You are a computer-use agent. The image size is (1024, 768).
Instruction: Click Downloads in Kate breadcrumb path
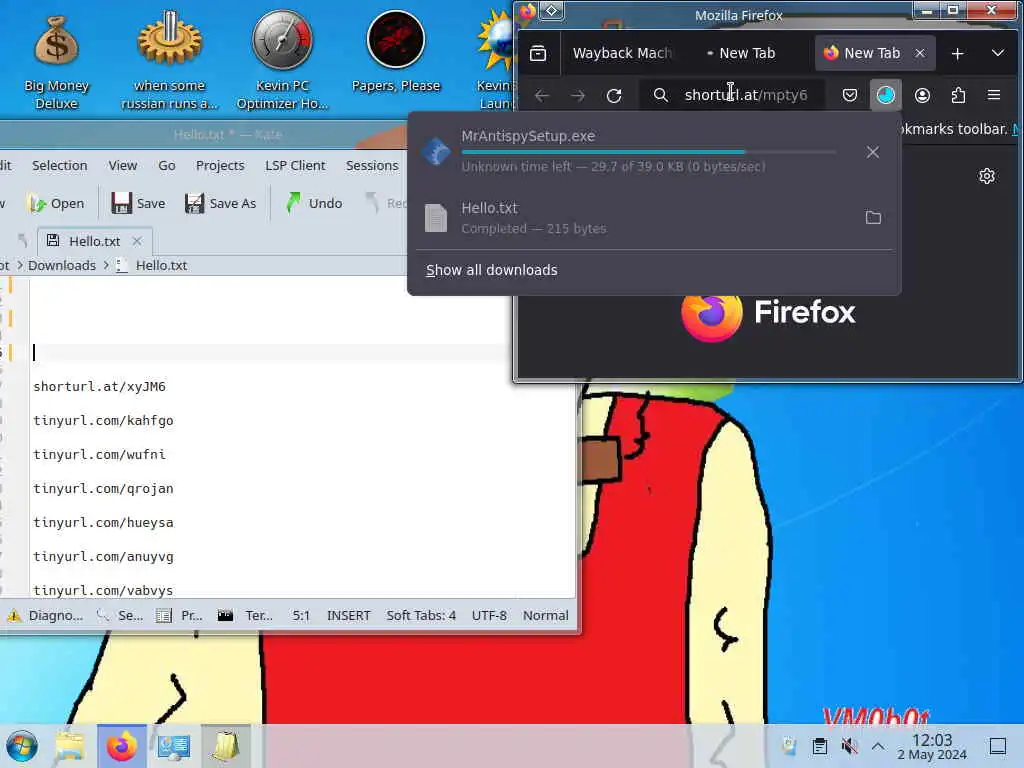pyautogui.click(x=62, y=265)
